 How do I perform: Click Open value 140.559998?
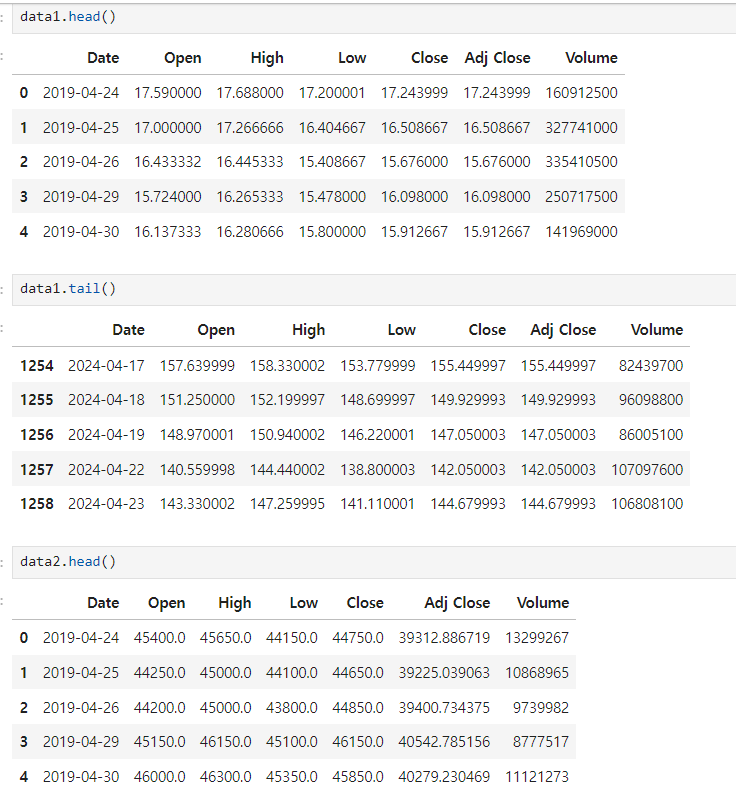pos(197,470)
